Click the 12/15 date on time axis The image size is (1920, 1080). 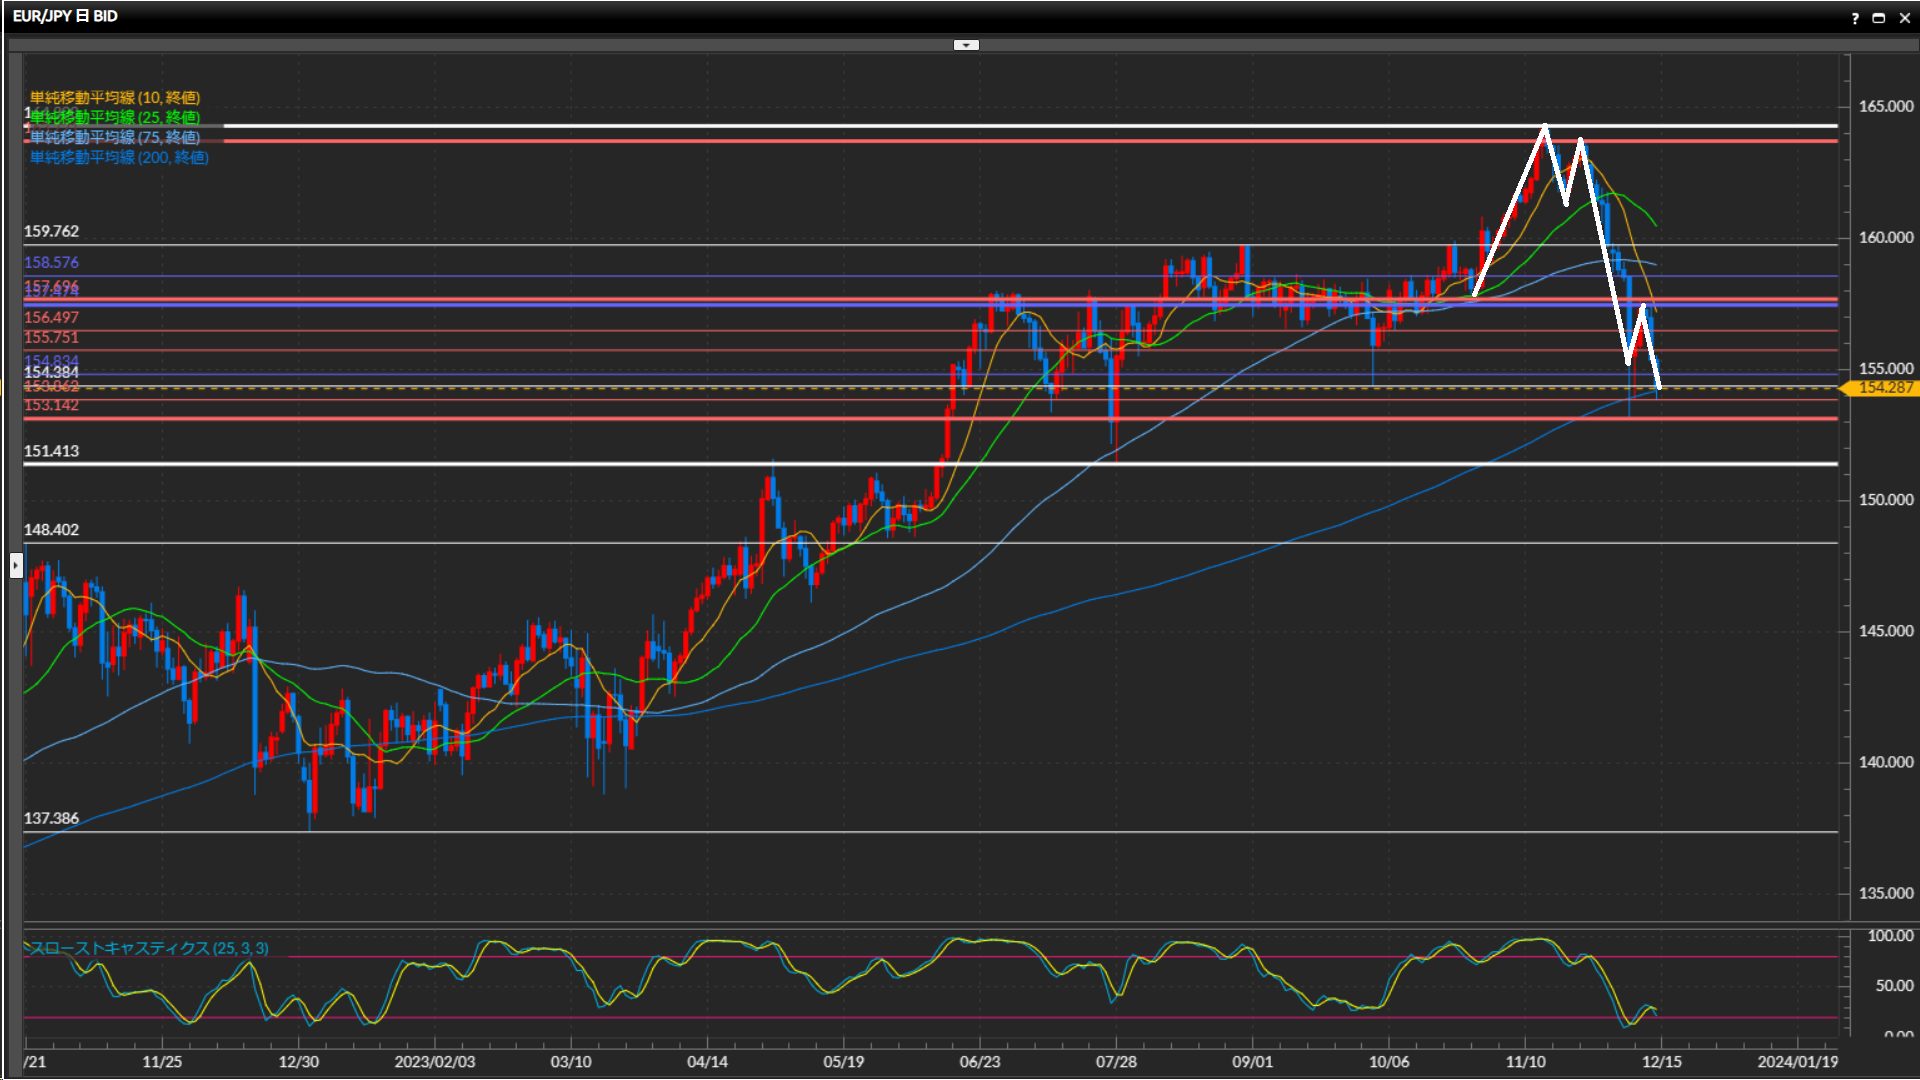pyautogui.click(x=1661, y=1062)
